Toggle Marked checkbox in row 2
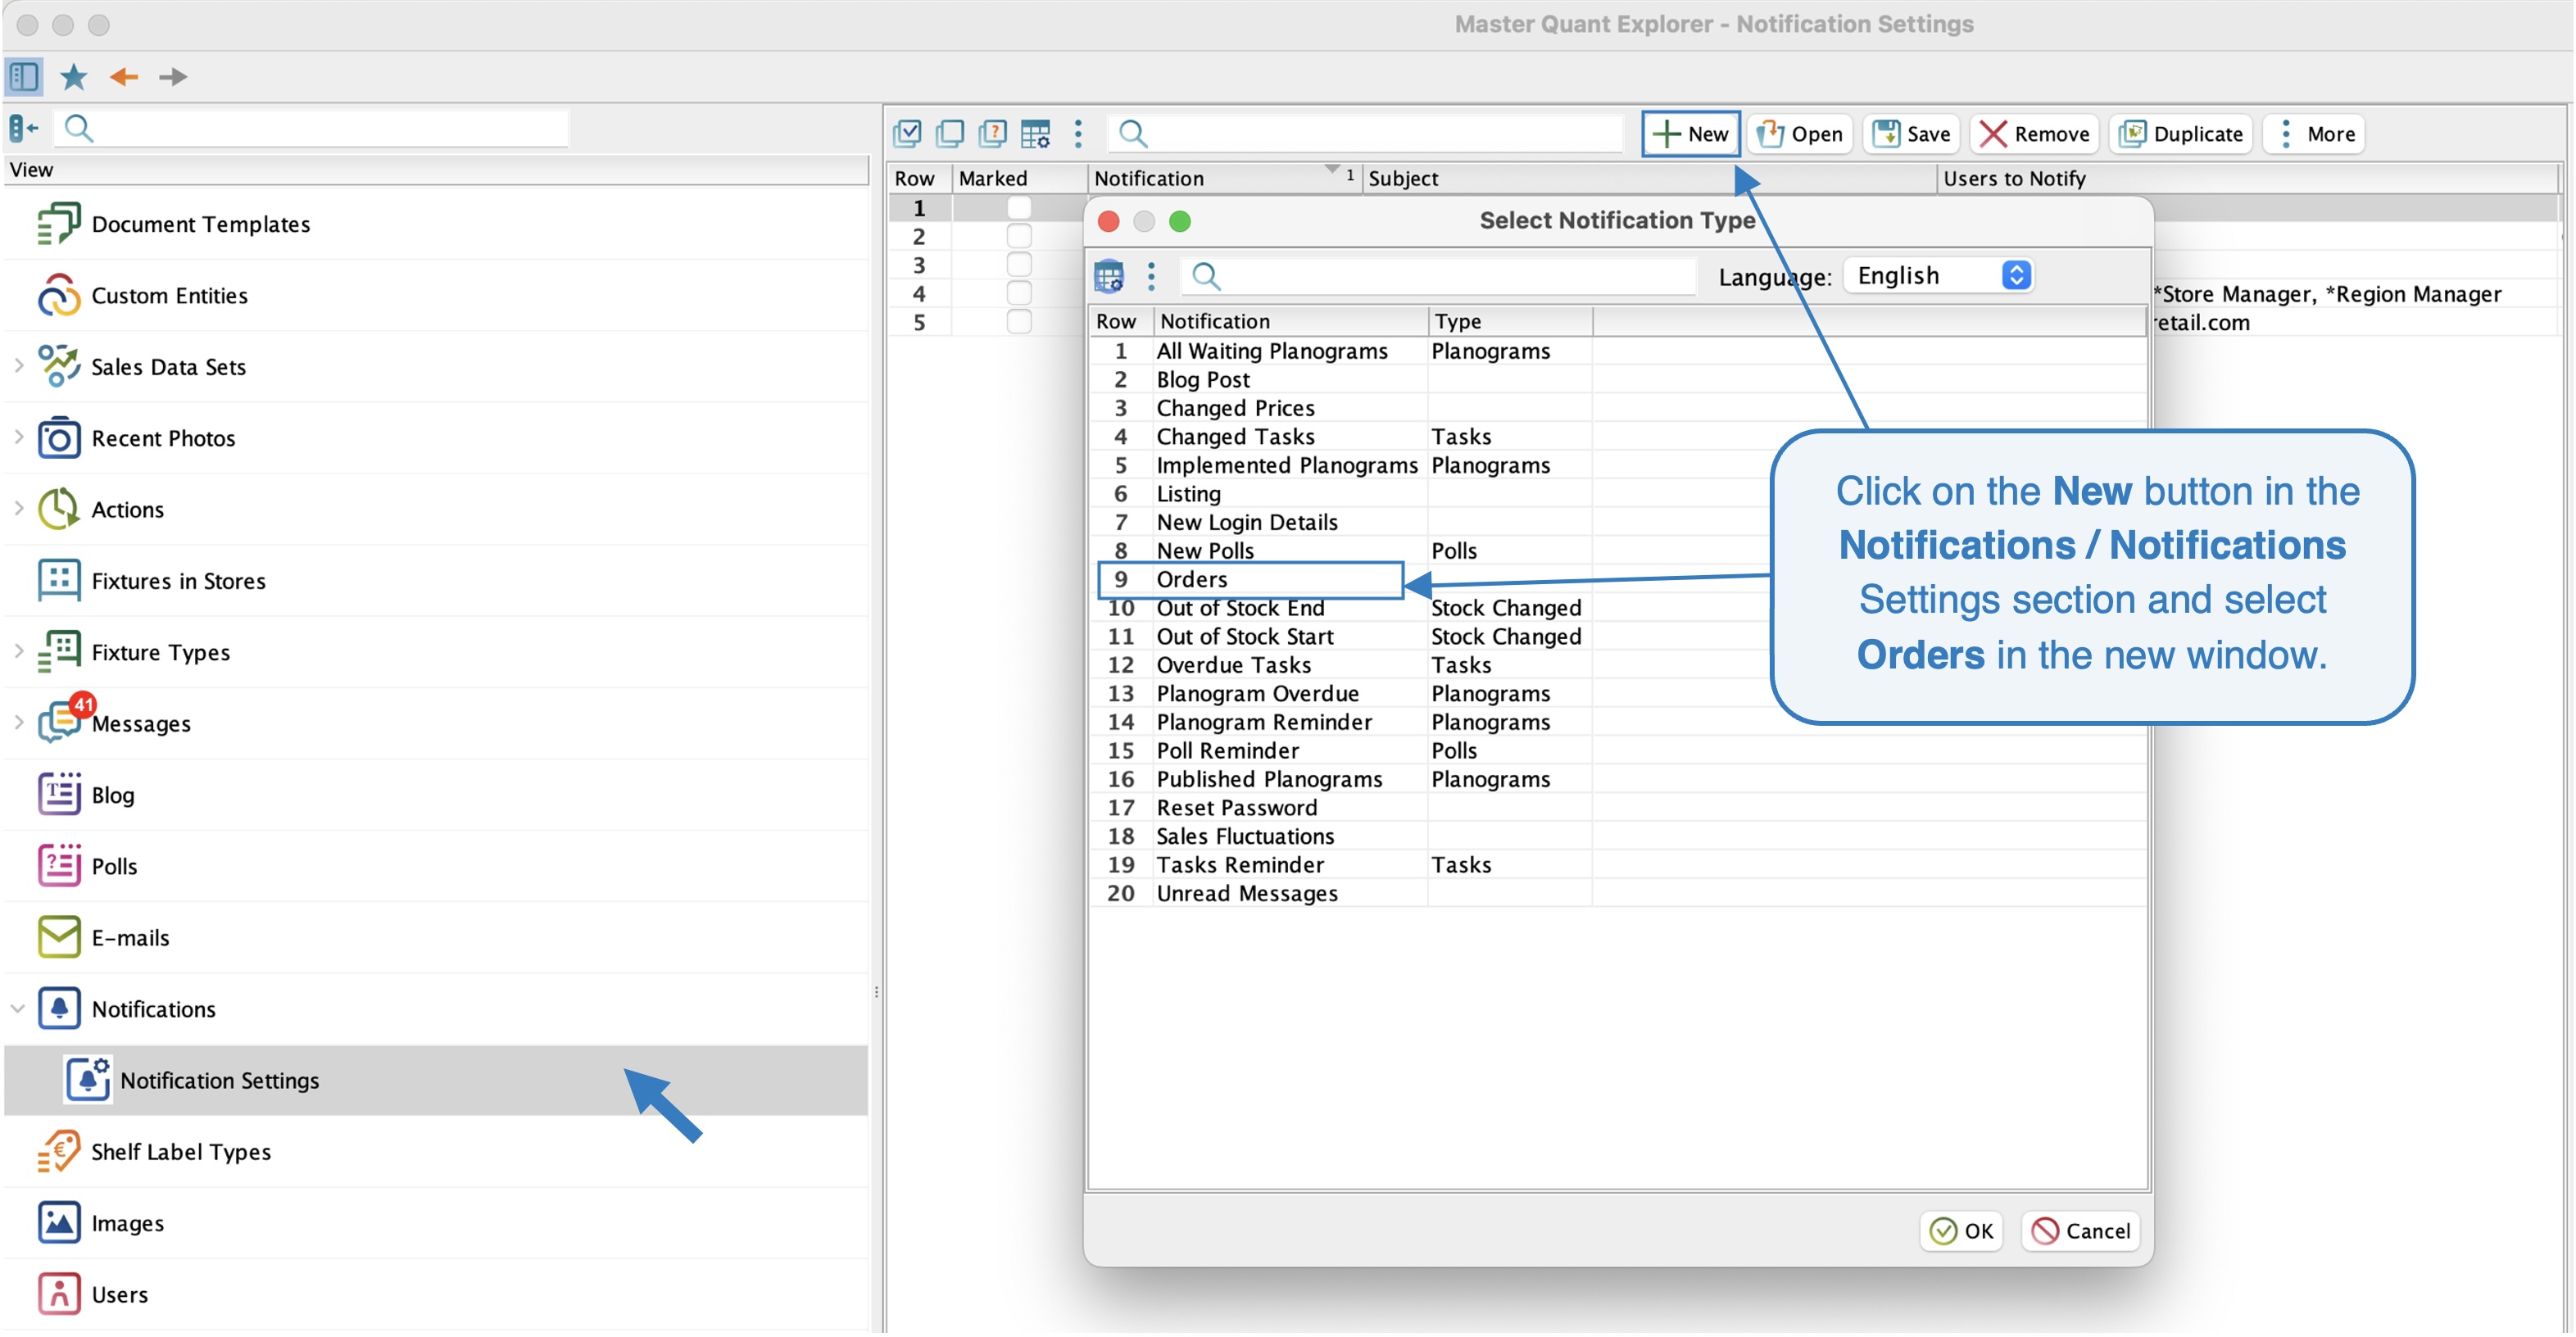Viewport: 2576px width, 1337px height. click(1019, 236)
